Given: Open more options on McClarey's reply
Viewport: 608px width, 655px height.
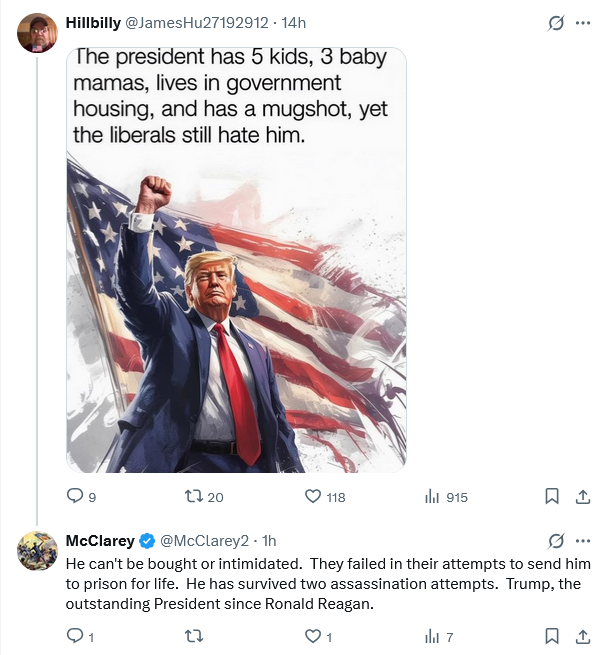Looking at the screenshot, I should [x=583, y=541].
